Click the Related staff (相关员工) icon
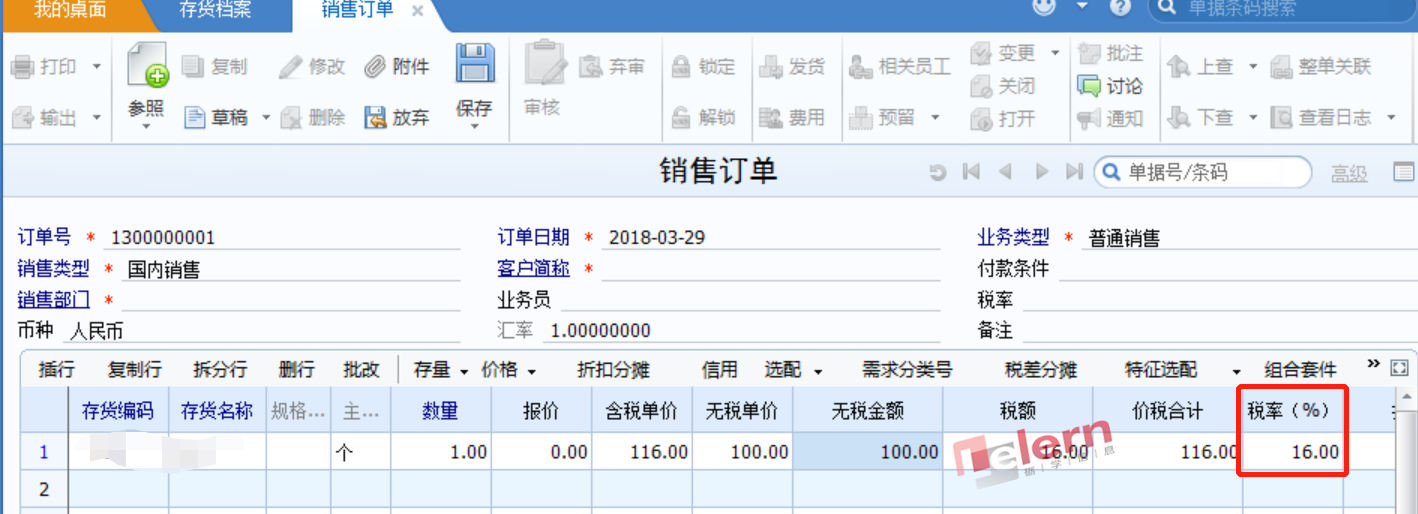This screenshot has height=514, width=1418. tap(860, 67)
